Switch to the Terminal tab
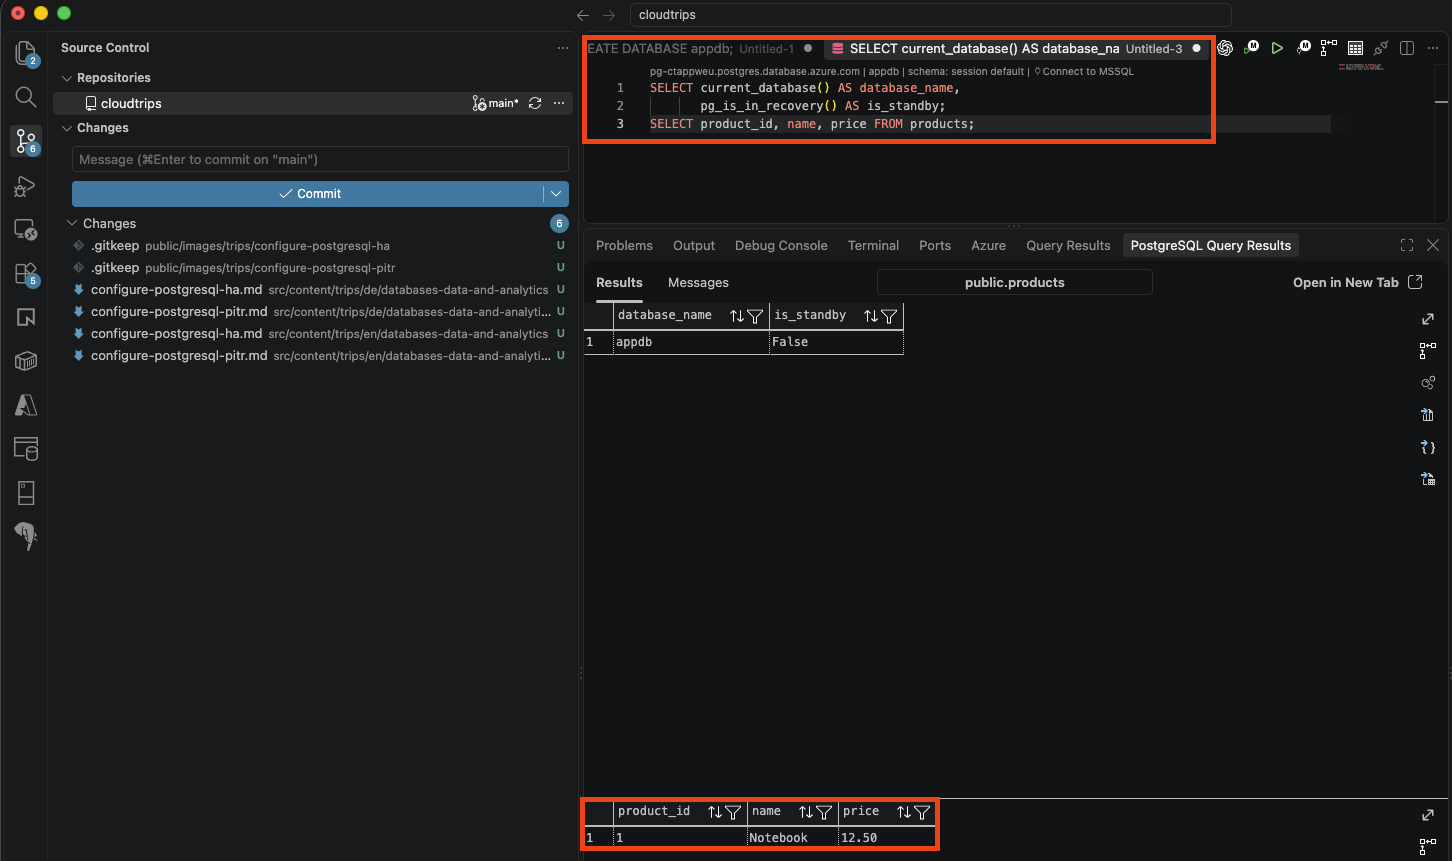 pyautogui.click(x=873, y=245)
